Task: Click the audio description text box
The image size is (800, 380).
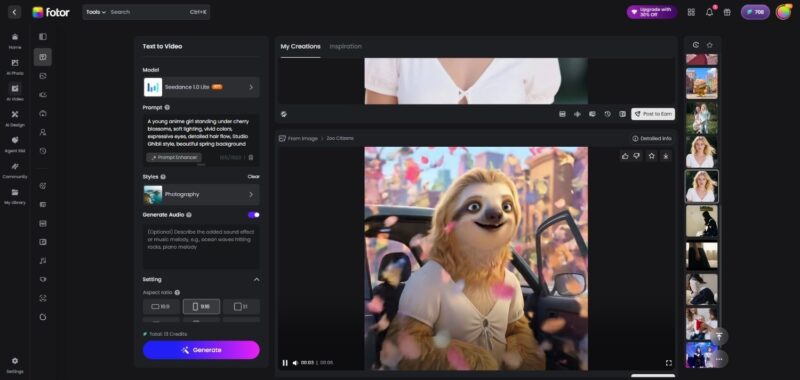Action: coord(201,247)
